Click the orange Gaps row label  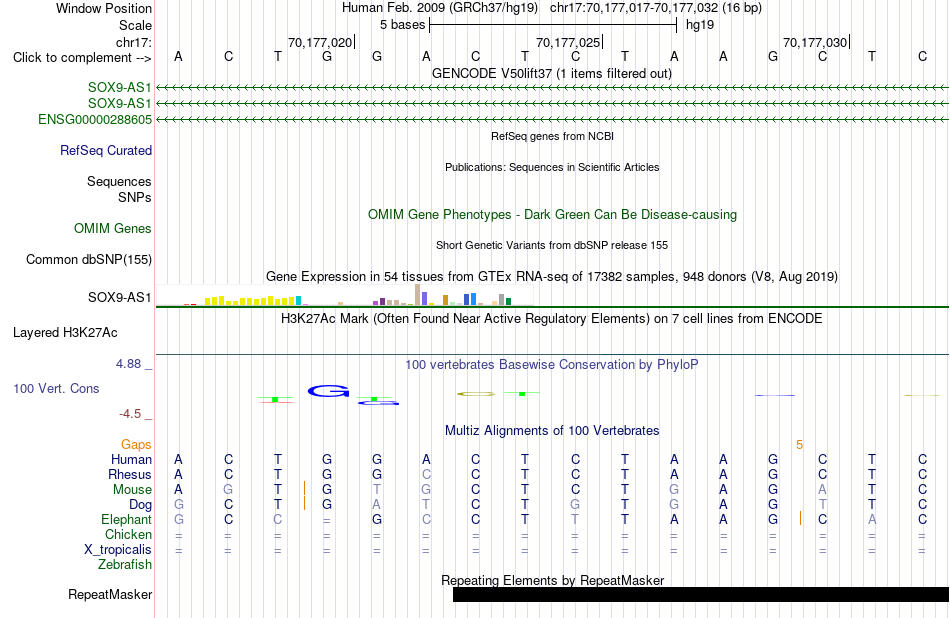pyautogui.click(x=136, y=445)
